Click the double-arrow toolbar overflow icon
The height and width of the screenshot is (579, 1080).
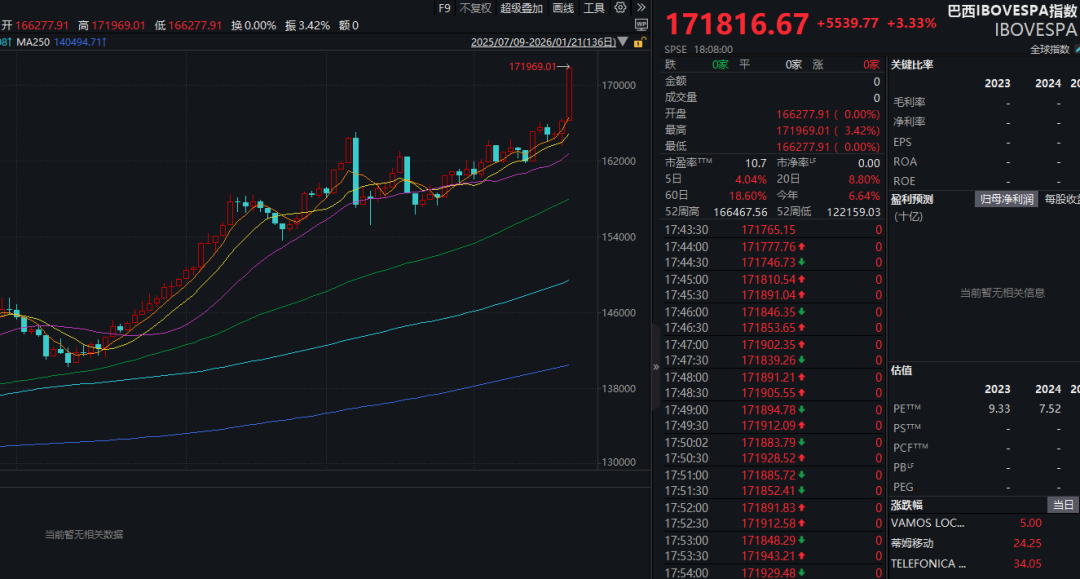639,8
